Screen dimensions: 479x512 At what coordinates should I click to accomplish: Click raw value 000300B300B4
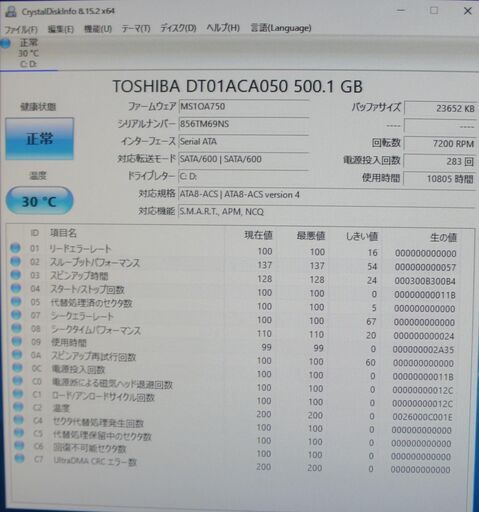pos(425,281)
